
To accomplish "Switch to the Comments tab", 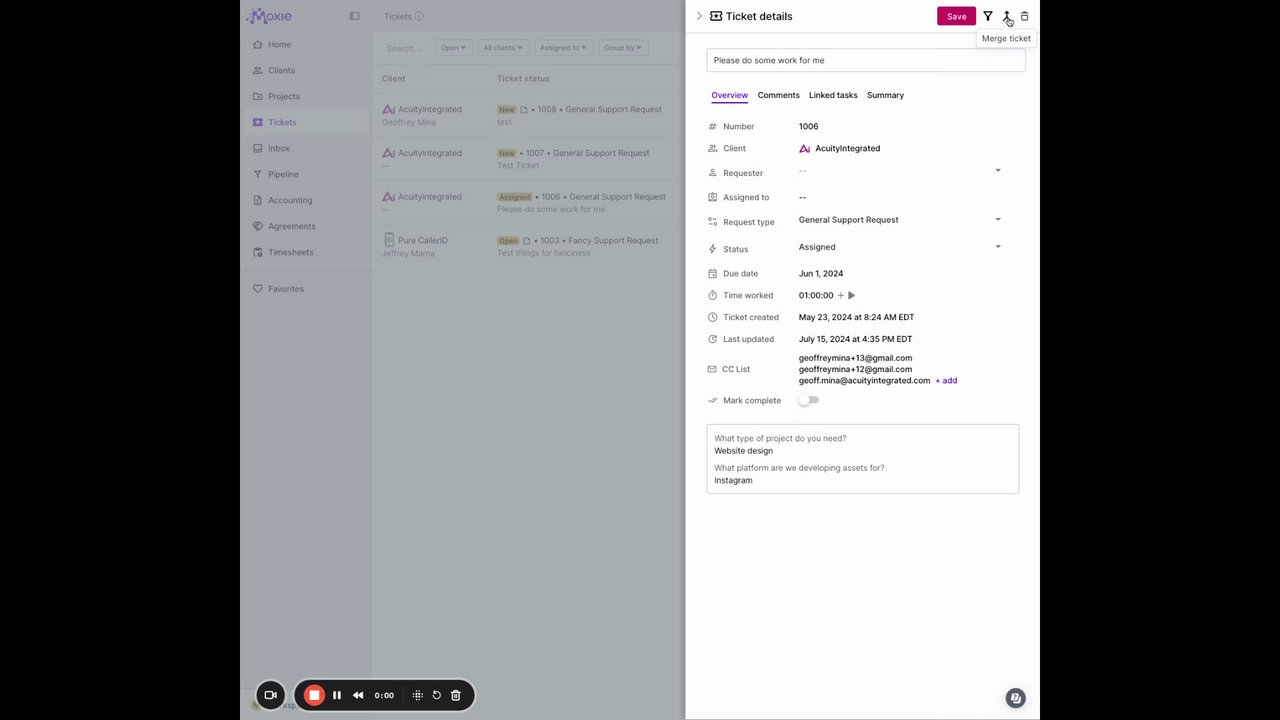I will click(778, 95).
